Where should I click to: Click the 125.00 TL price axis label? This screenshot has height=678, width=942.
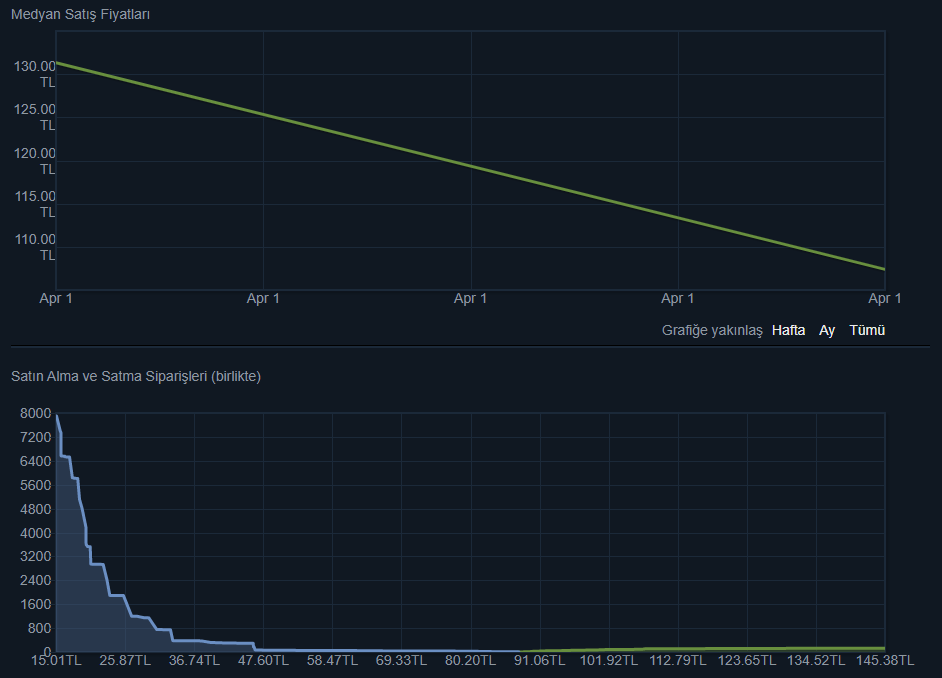(35, 117)
